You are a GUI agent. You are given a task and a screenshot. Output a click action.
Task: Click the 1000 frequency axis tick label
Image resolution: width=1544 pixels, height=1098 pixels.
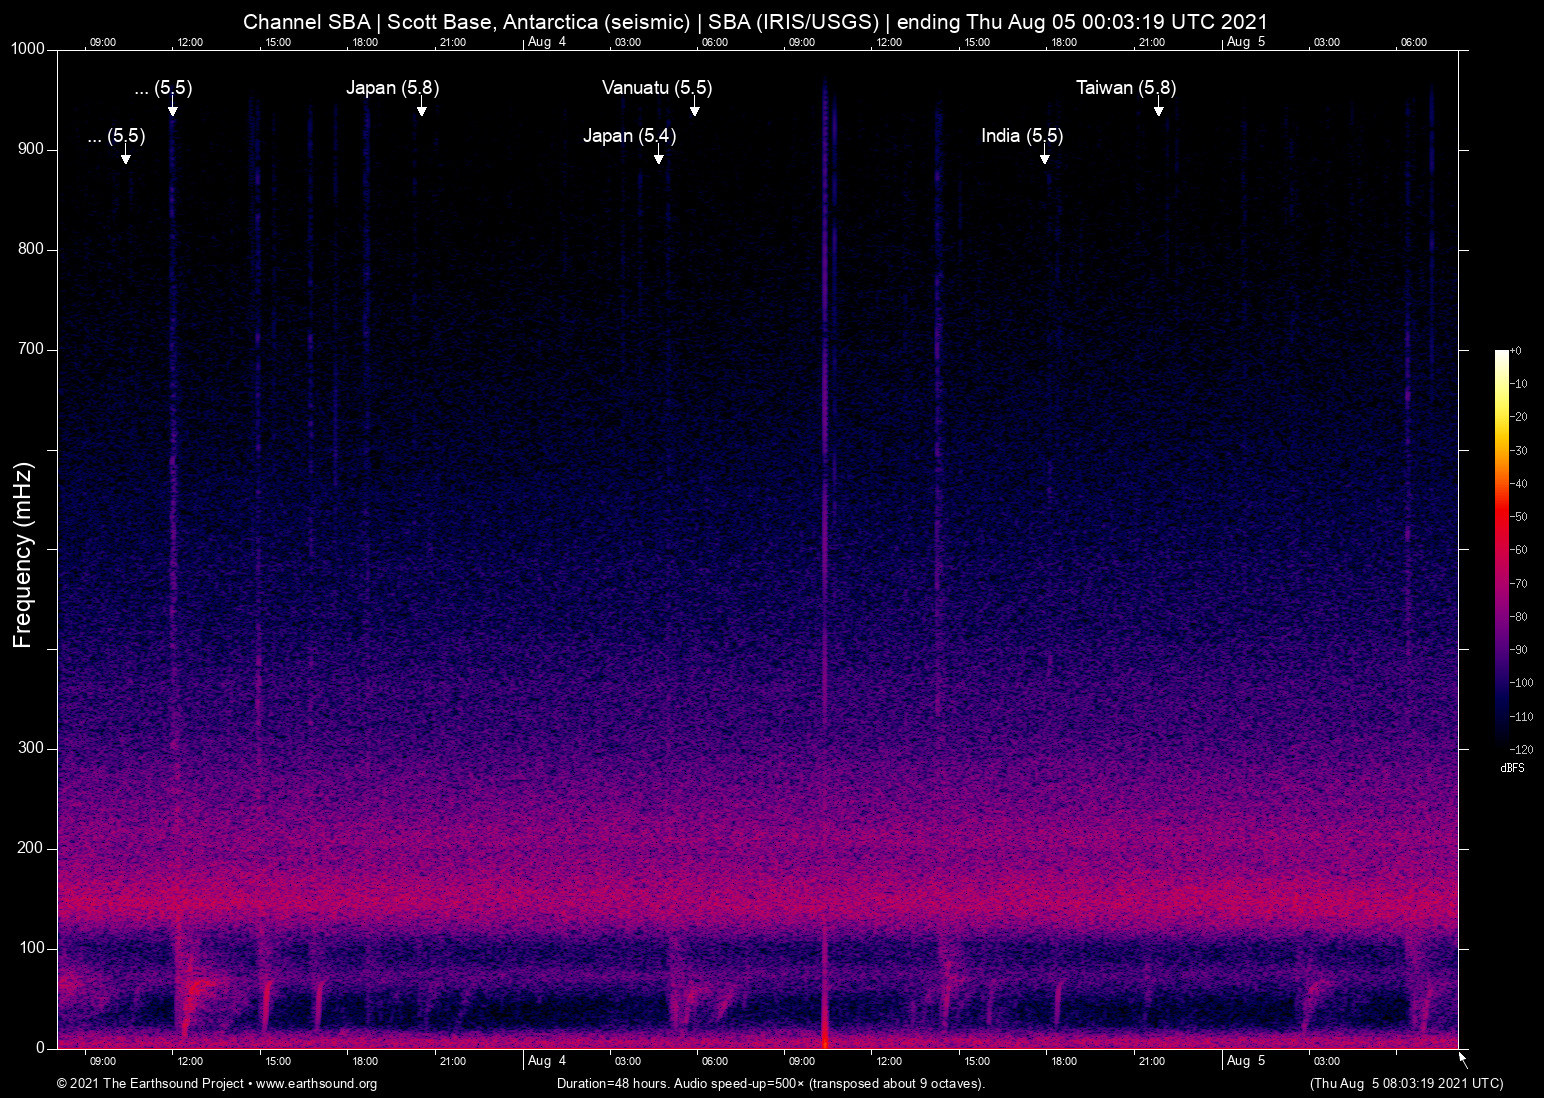click(27, 49)
